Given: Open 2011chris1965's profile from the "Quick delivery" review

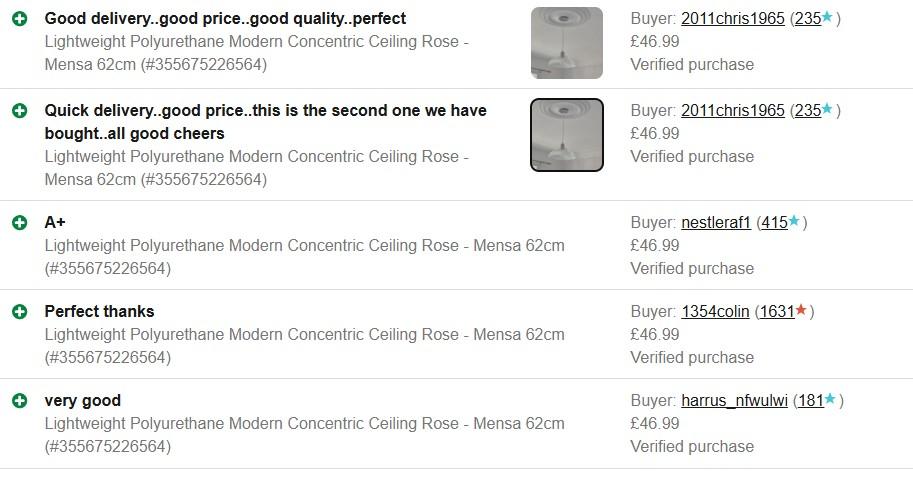Looking at the screenshot, I should (732, 111).
